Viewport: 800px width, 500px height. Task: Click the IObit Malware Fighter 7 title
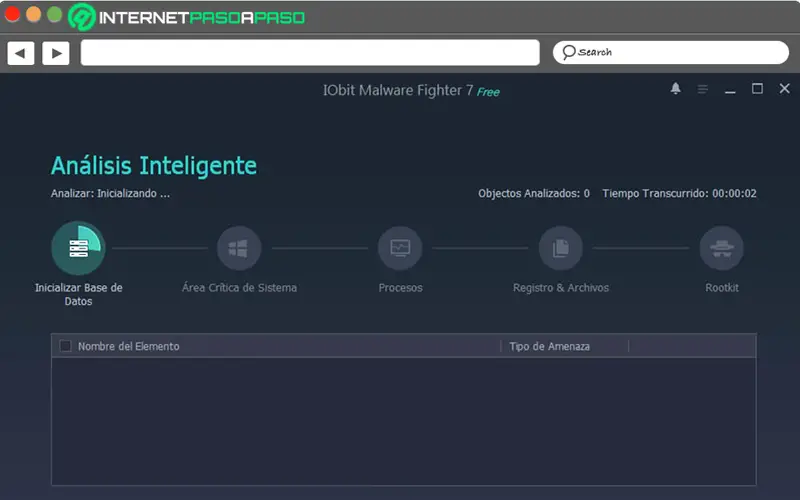point(398,90)
